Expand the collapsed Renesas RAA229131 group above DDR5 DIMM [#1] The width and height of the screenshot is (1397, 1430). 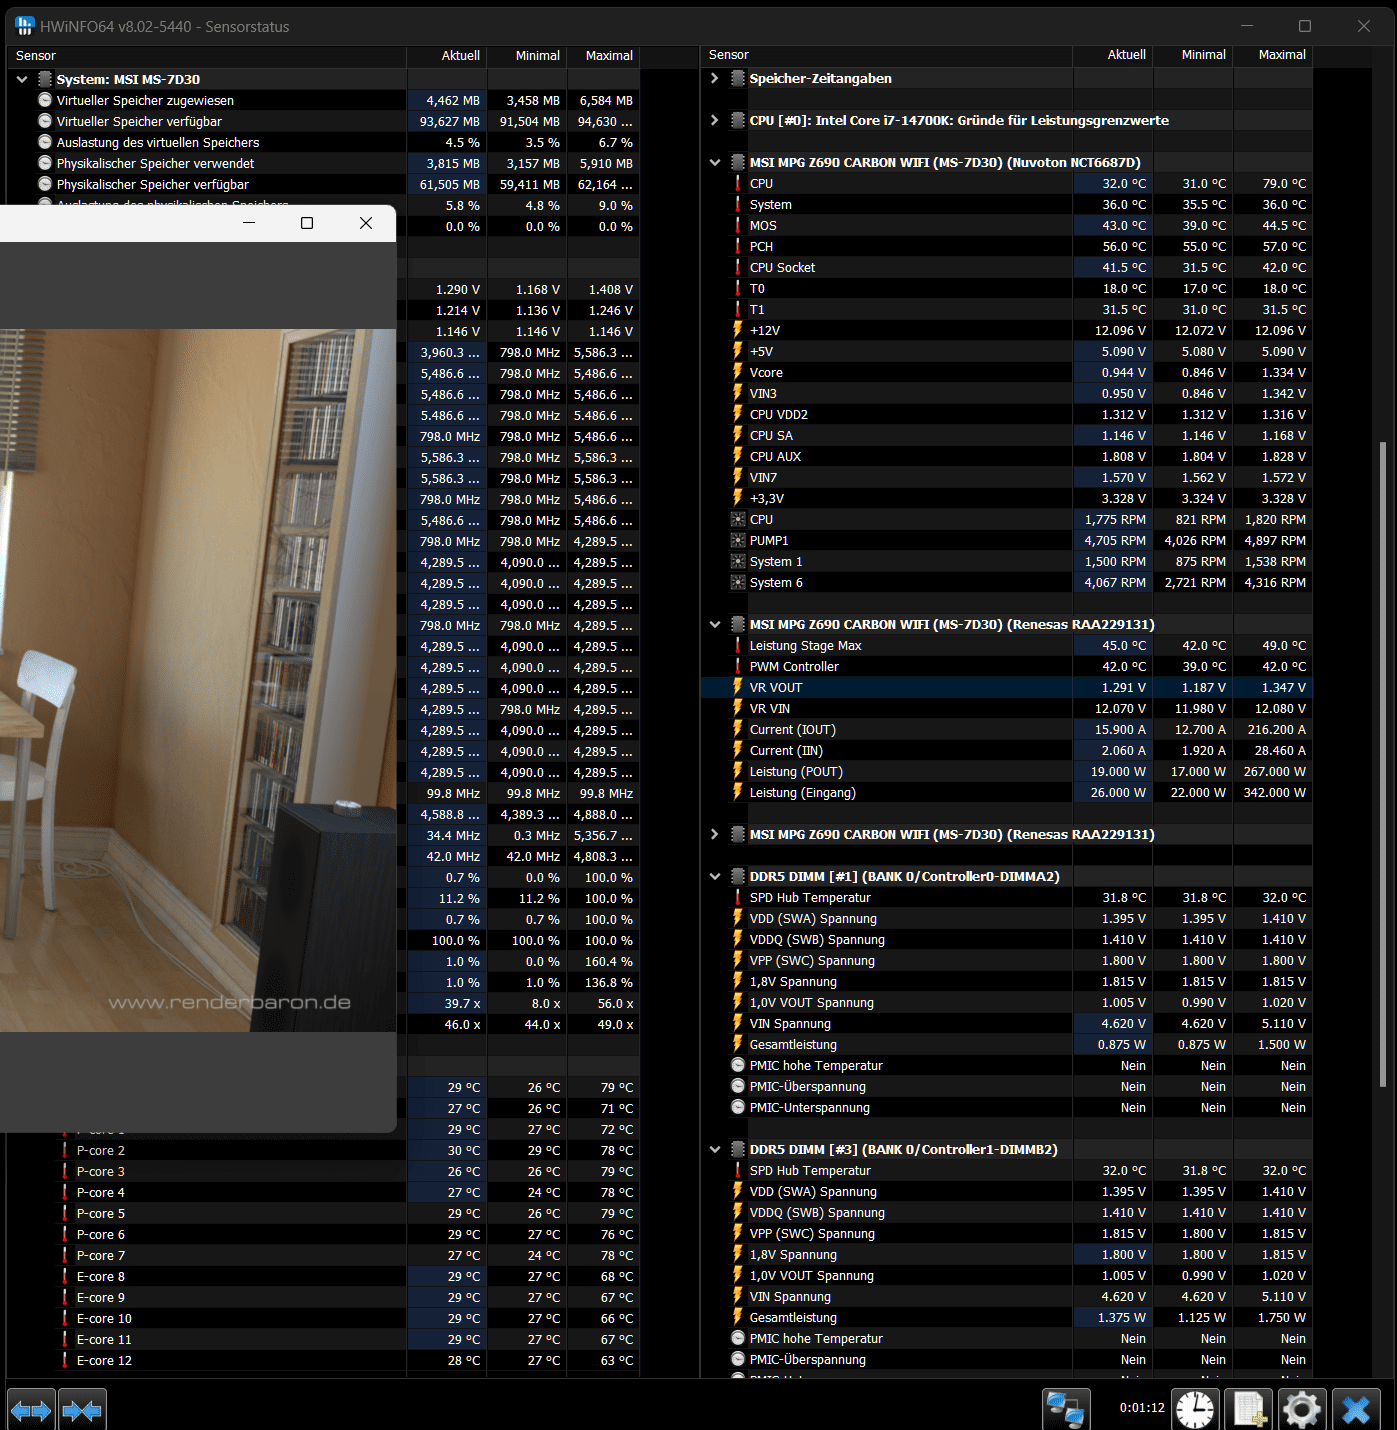714,834
